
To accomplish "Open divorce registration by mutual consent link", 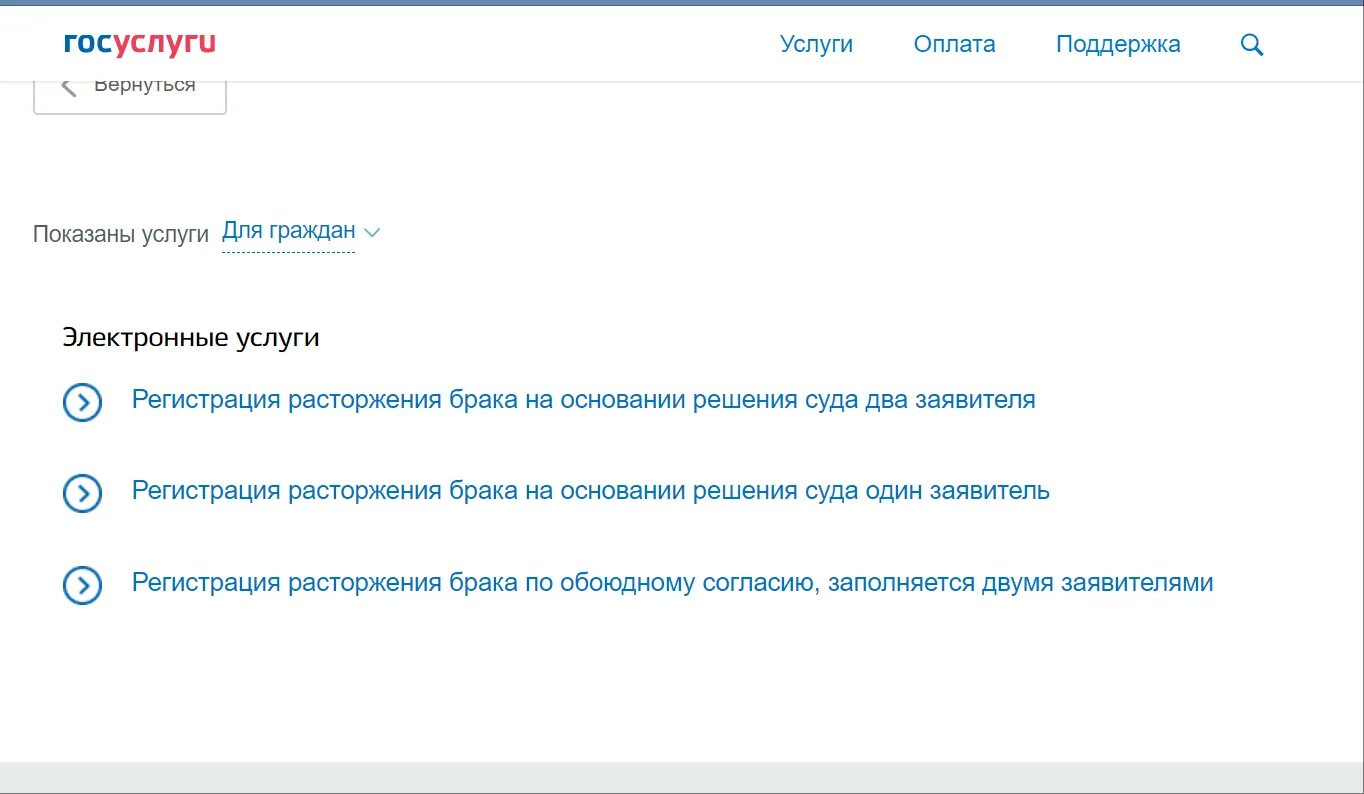I will (x=673, y=583).
